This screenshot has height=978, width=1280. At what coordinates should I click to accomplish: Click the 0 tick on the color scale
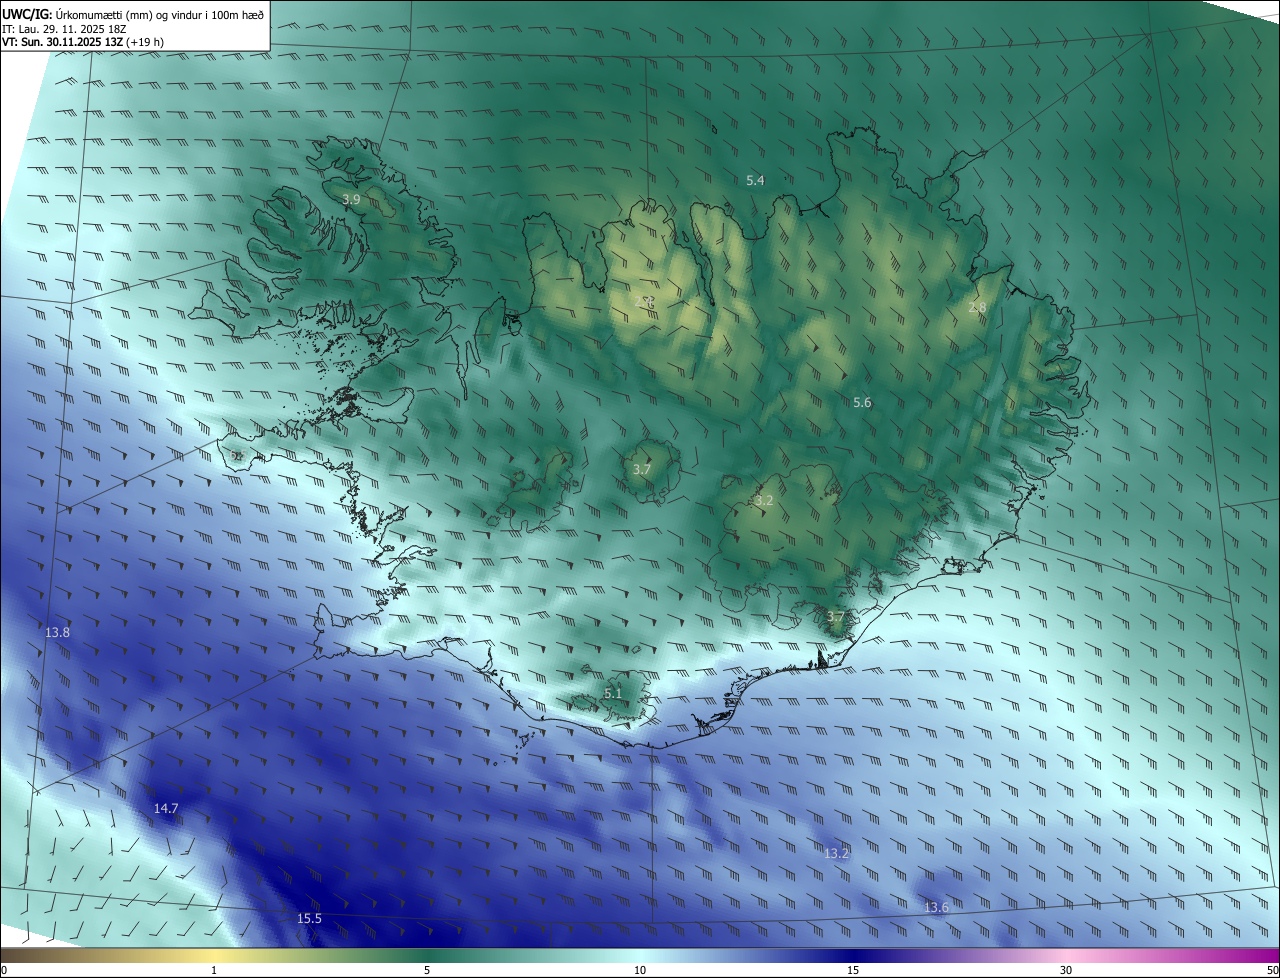[x=4, y=970]
